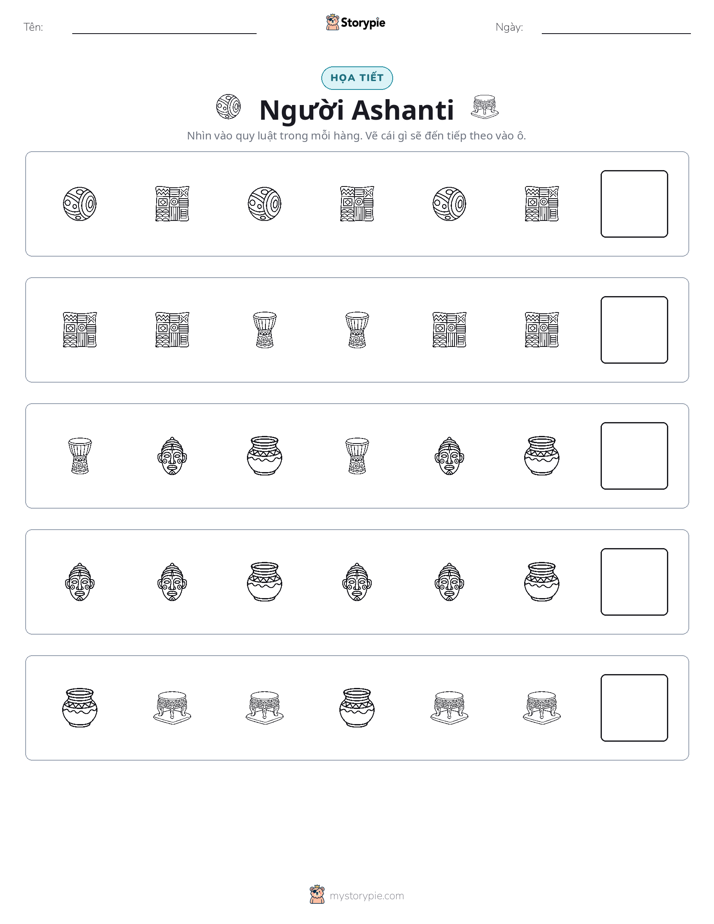This screenshot has height=924, width=714.
Task: Click the Storypie logo at top
Action: coord(355,23)
